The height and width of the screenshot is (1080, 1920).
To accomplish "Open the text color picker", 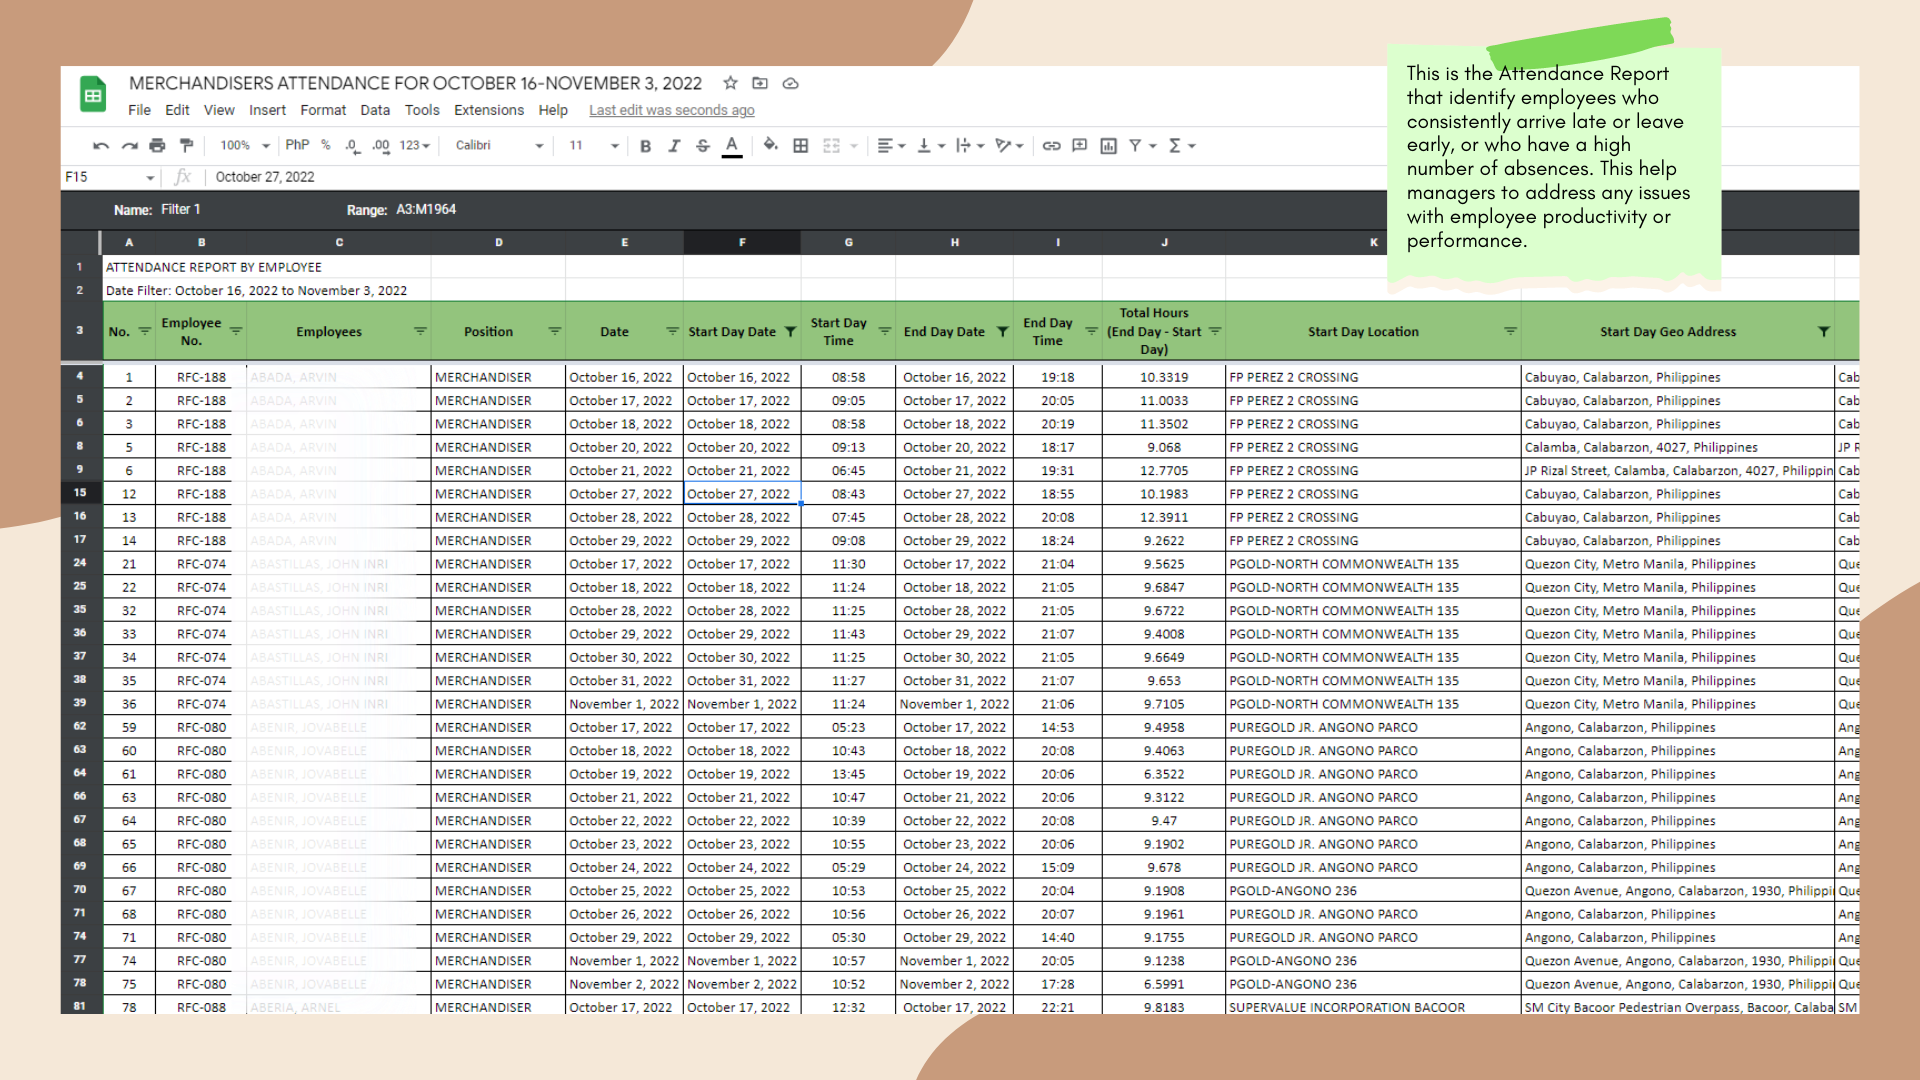I will 732,146.
